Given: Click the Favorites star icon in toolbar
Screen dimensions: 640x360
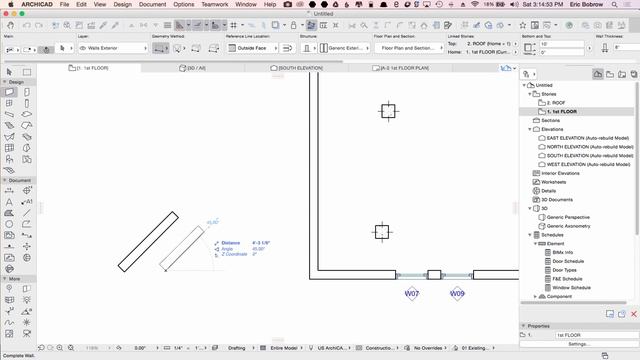Looking at the screenshot, I should click(522, 25).
